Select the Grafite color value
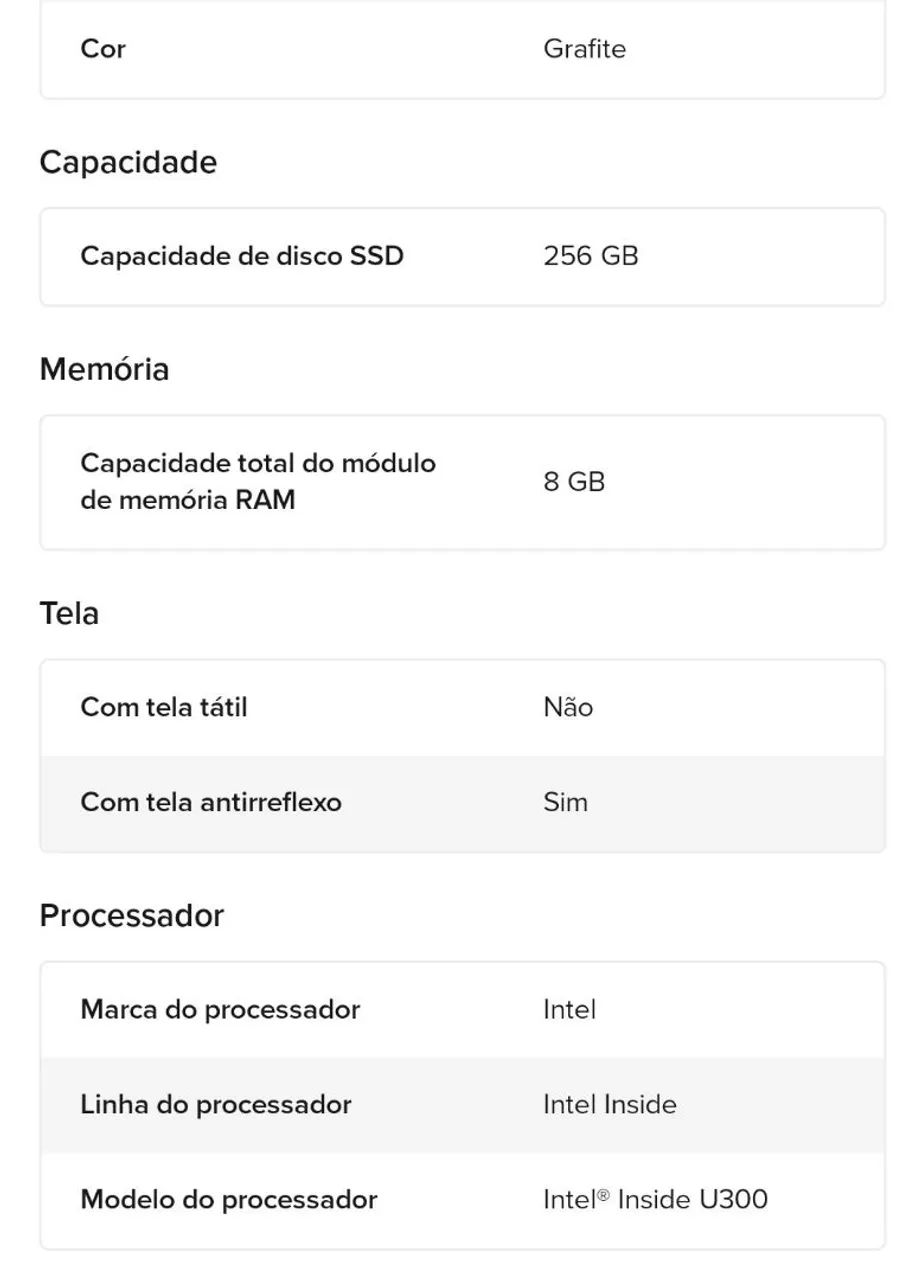This screenshot has height=1280, width=924. point(584,49)
